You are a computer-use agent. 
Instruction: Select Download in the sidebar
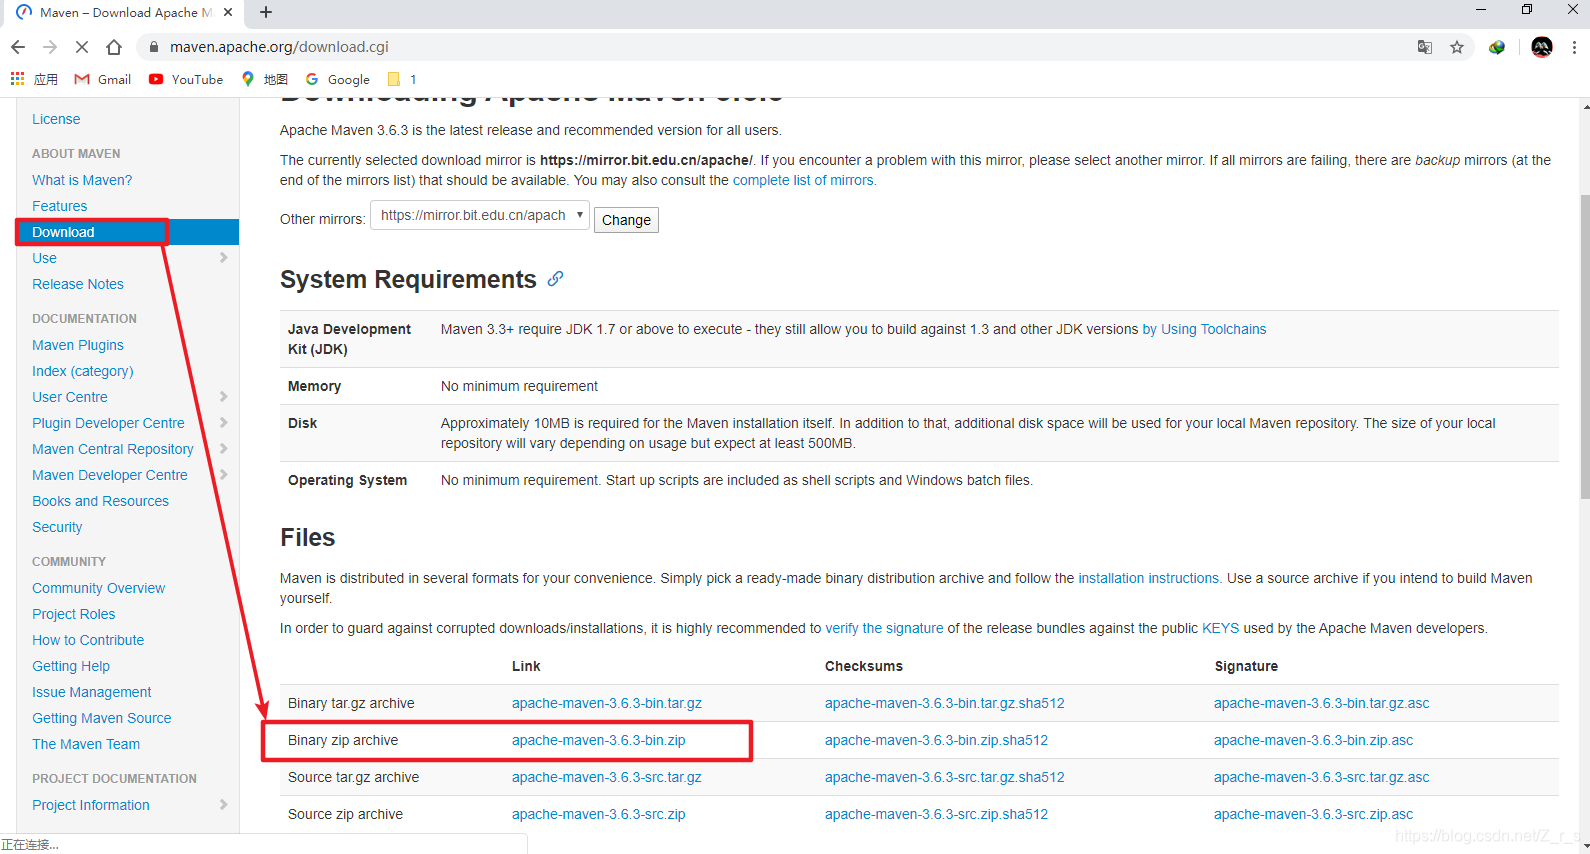point(63,232)
